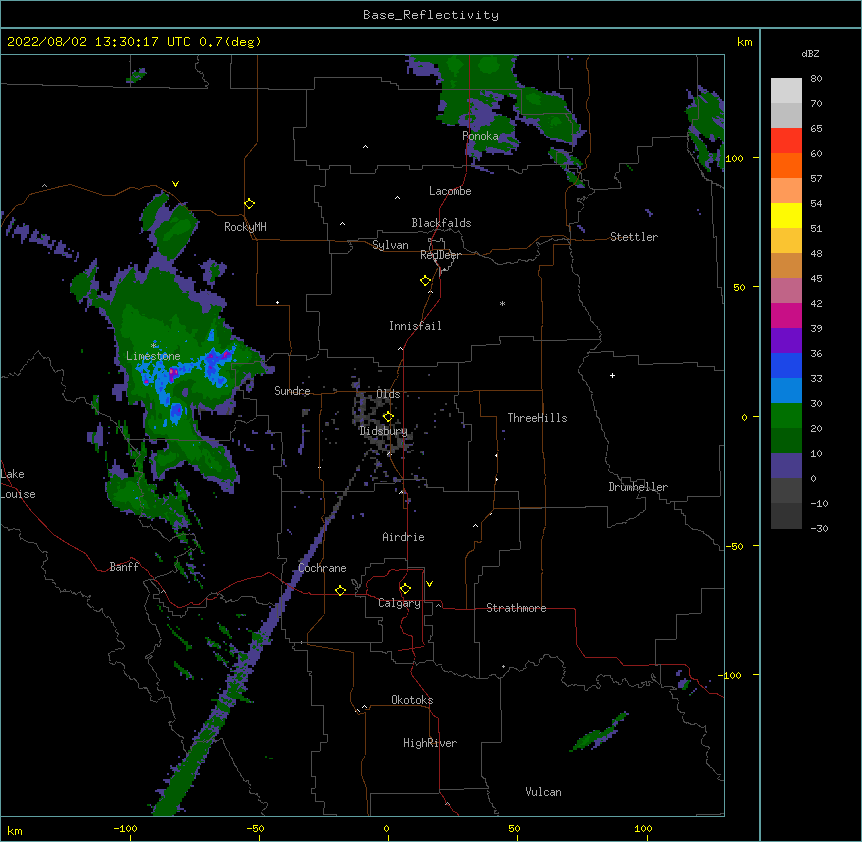Select the Vulcan label
This screenshot has width=862, height=842.
(x=543, y=792)
